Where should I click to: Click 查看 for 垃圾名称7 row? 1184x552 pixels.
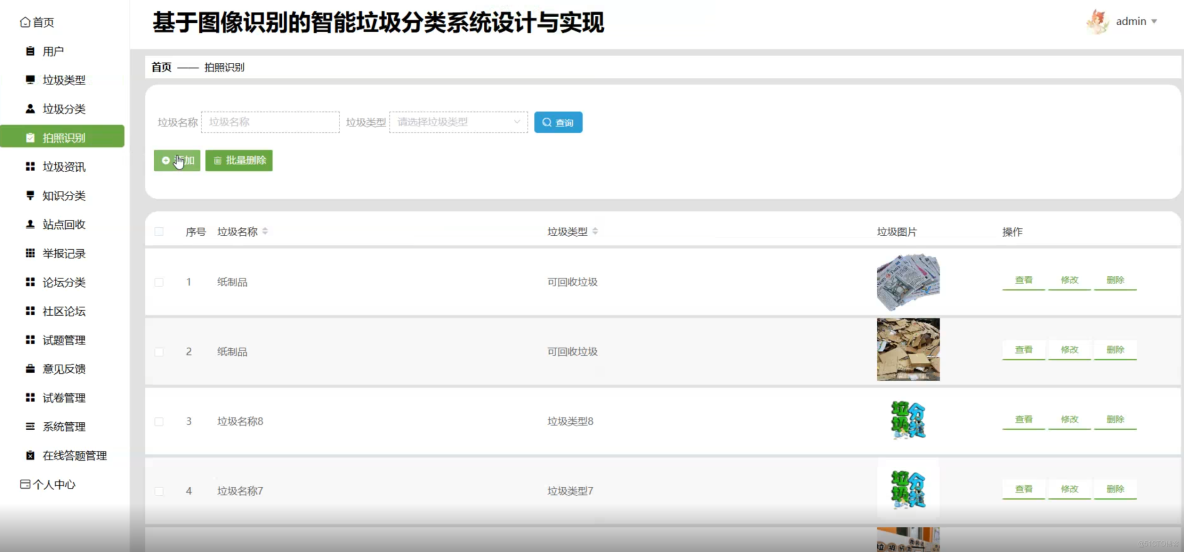1024,489
